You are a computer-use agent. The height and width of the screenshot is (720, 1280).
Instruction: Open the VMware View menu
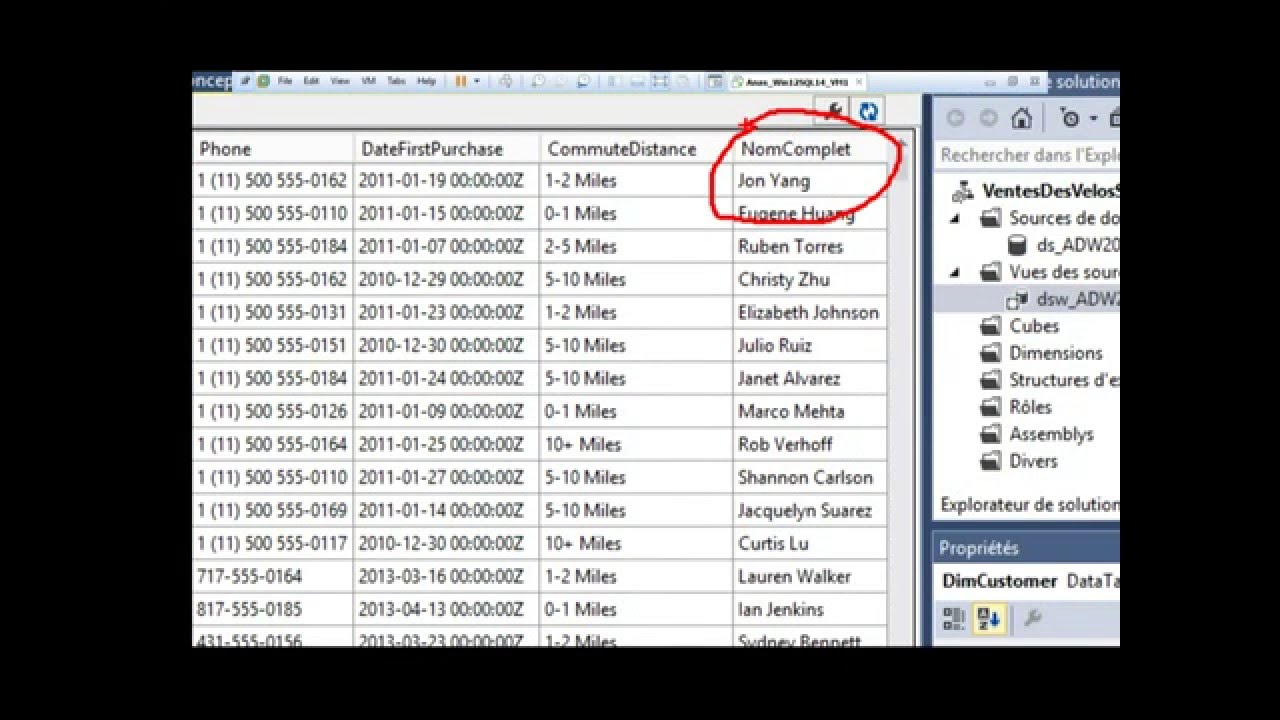pos(340,81)
